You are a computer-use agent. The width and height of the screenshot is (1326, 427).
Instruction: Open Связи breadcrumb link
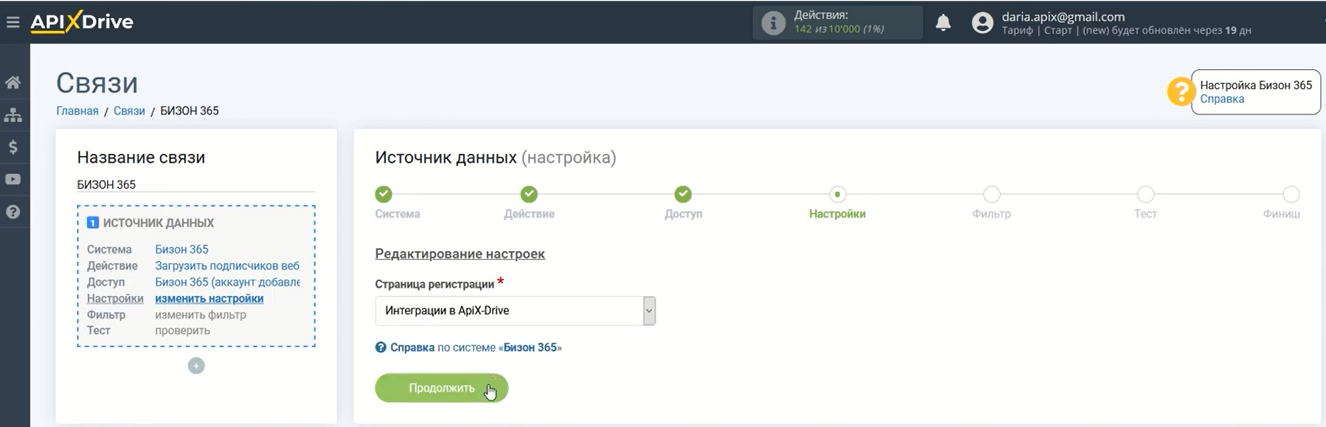129,111
